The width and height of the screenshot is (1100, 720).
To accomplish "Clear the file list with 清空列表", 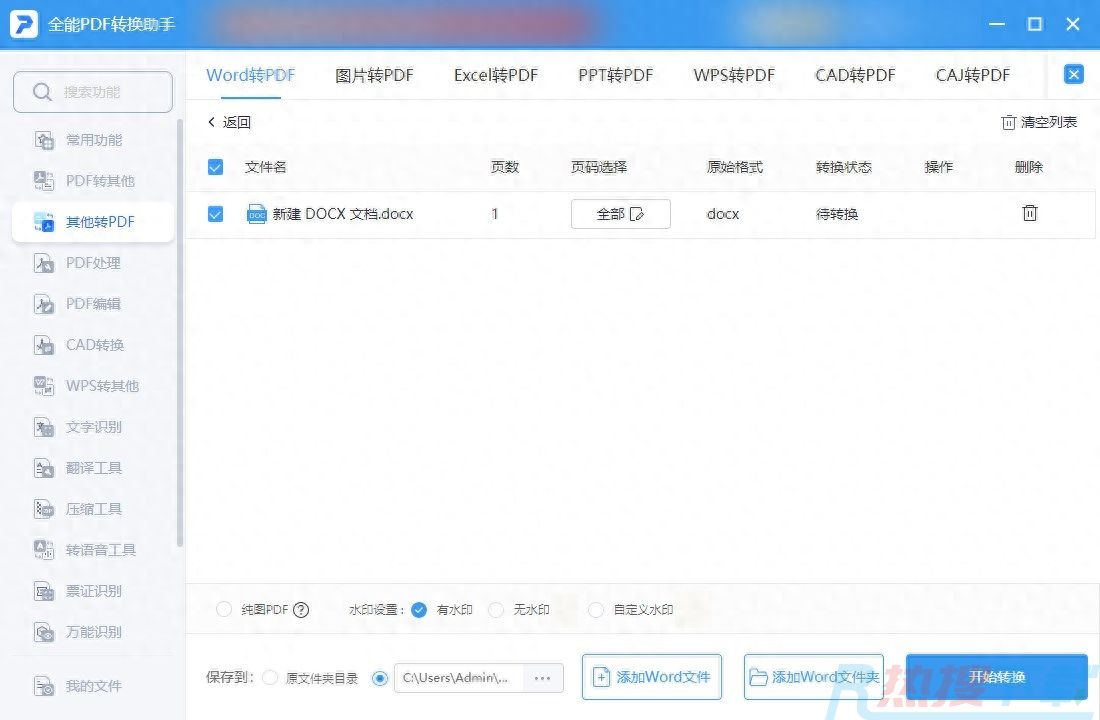I will coord(1039,121).
